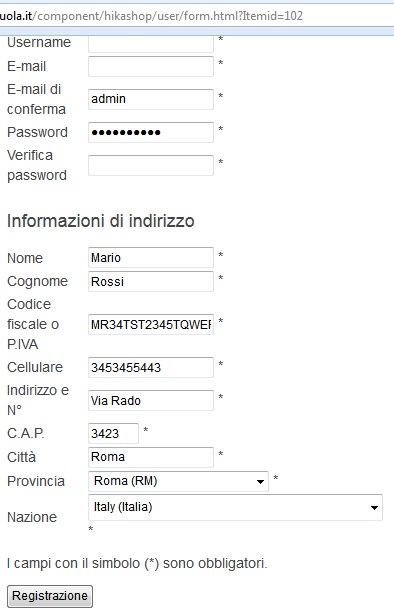The height and width of the screenshot is (616, 394).
Task: Click the Informazioni di indirizzo heading
Action: [x=101, y=221]
